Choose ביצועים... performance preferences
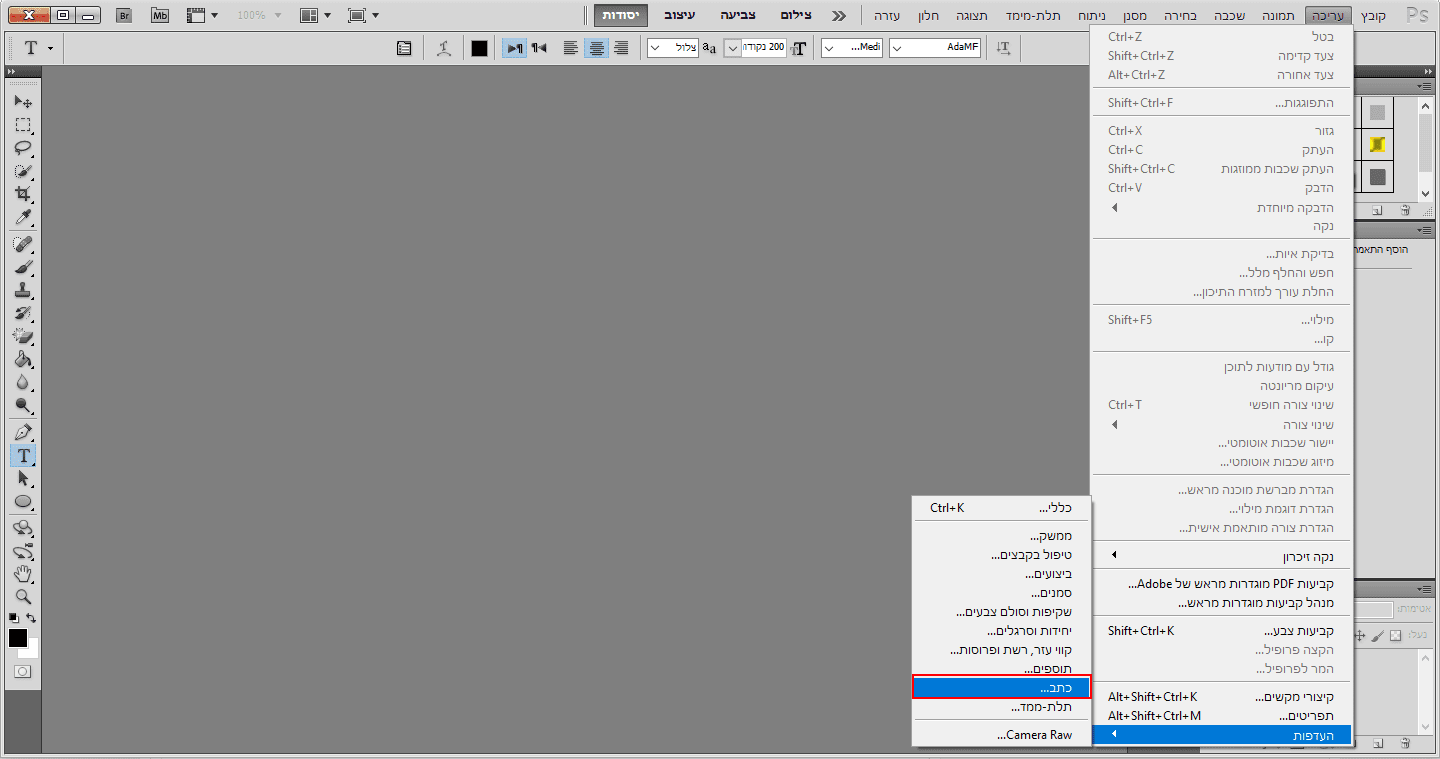This screenshot has height=759, width=1440. [1002, 574]
